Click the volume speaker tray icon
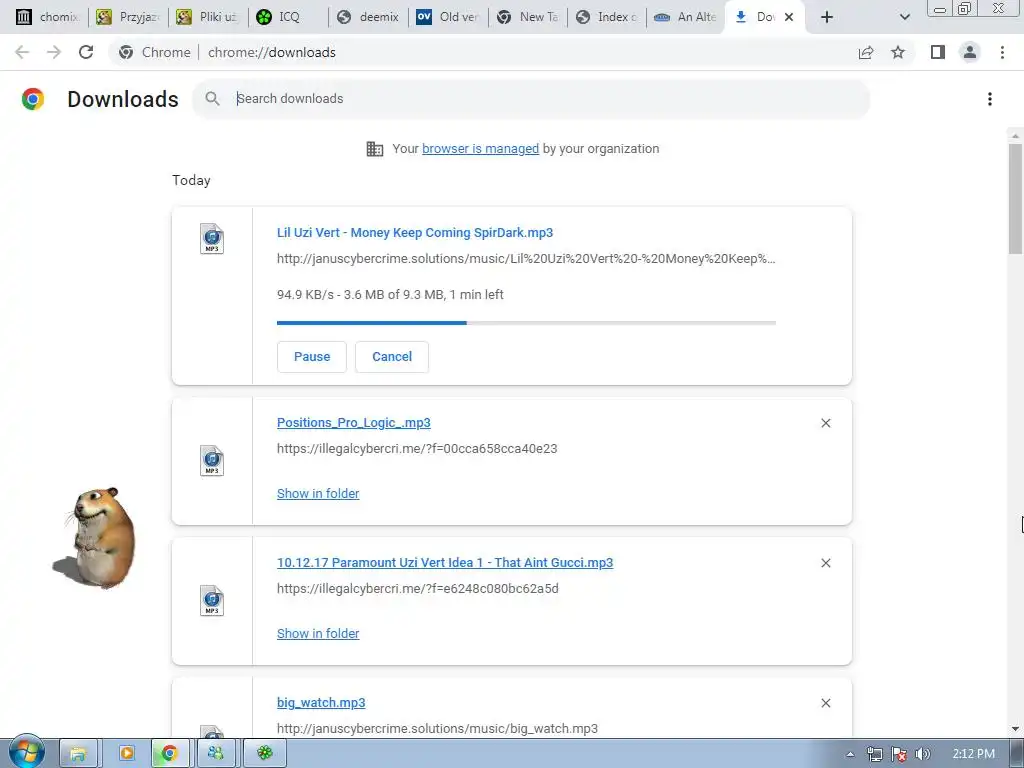This screenshot has height=768, width=1024. coord(923,754)
